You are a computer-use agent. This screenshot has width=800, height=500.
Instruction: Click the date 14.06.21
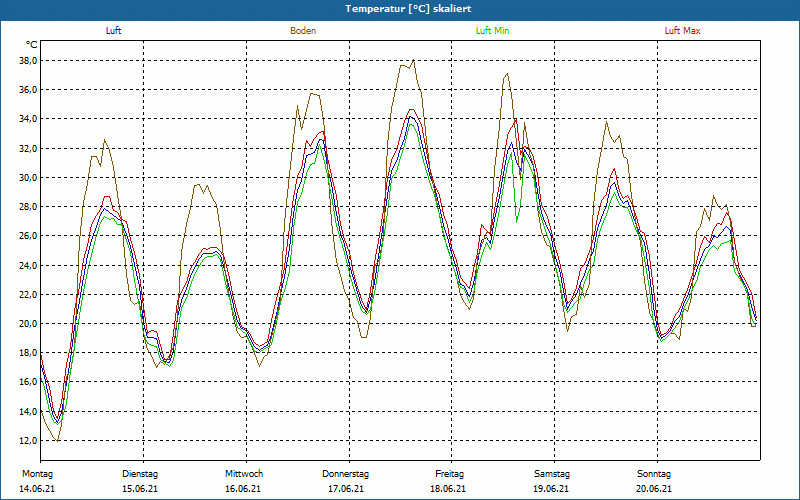tap(37, 489)
